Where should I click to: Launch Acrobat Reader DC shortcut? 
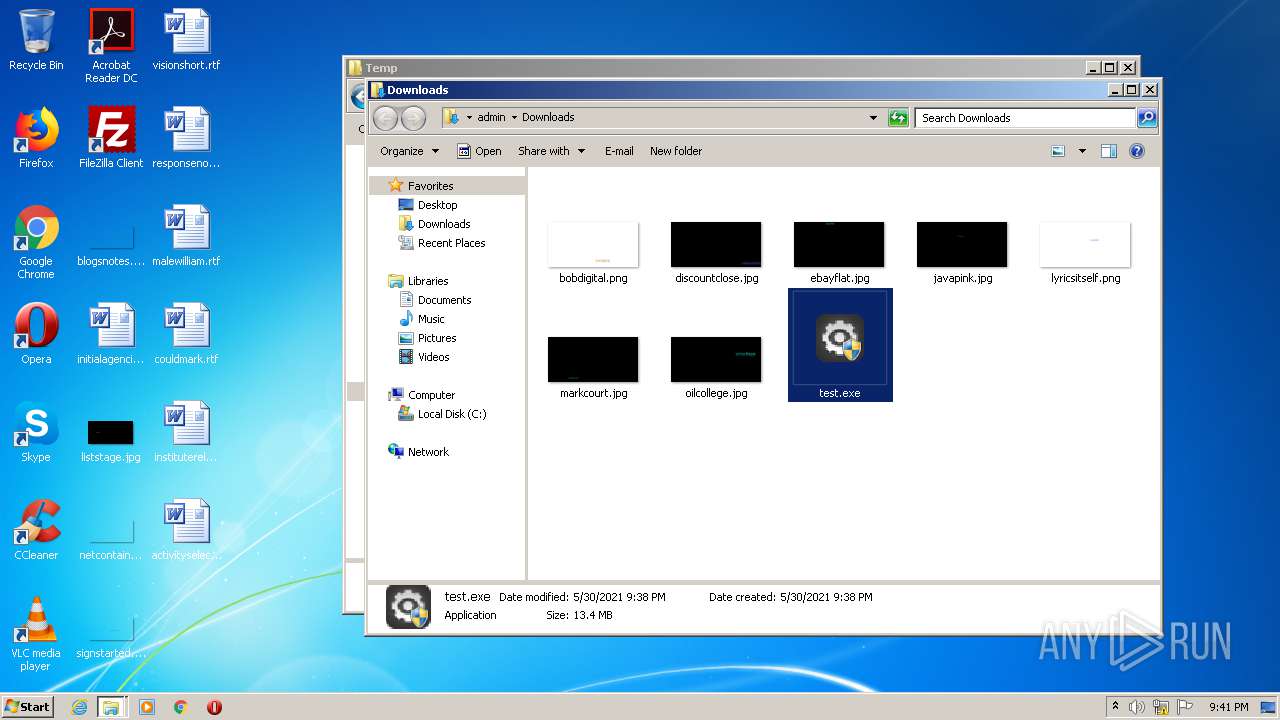coord(111,45)
